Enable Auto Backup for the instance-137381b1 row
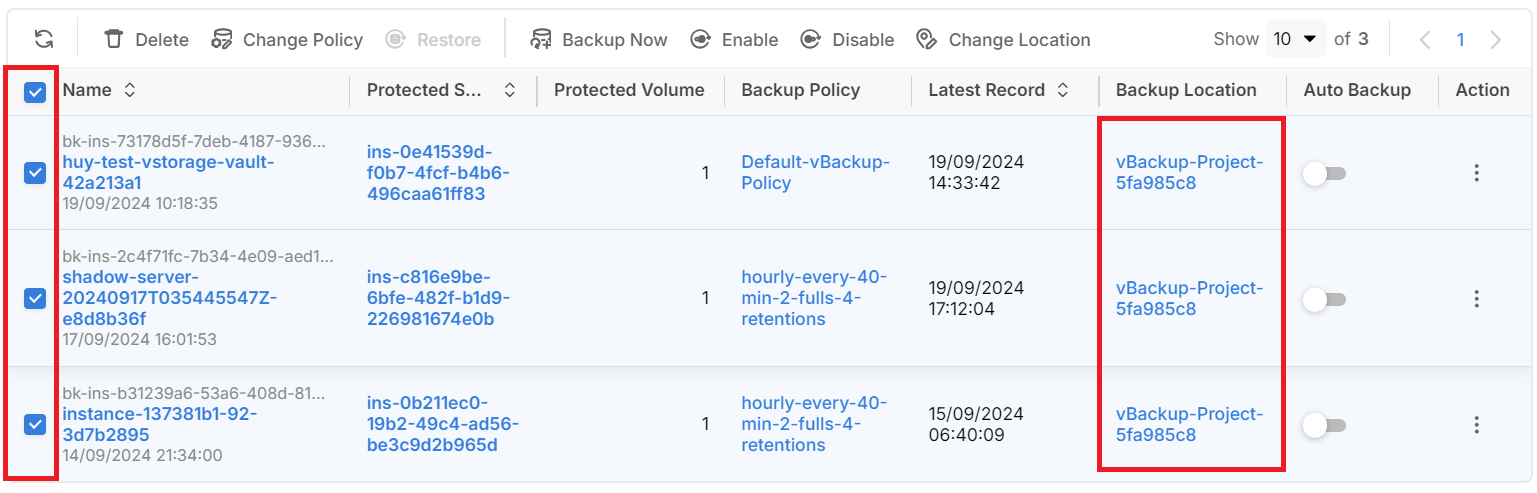The height and width of the screenshot is (493, 1537). (x=1324, y=426)
